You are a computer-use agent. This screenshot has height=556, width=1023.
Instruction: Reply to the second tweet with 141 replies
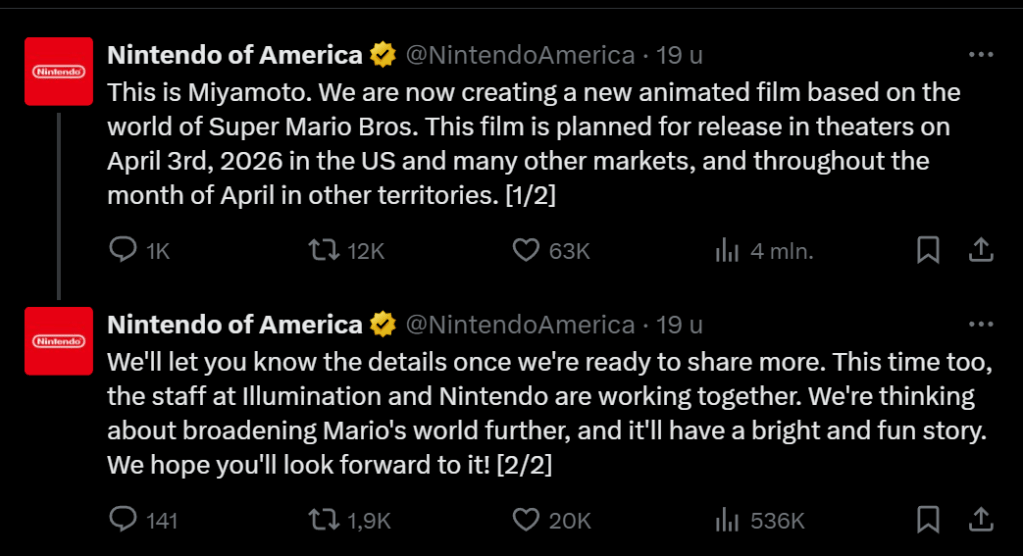point(122,520)
